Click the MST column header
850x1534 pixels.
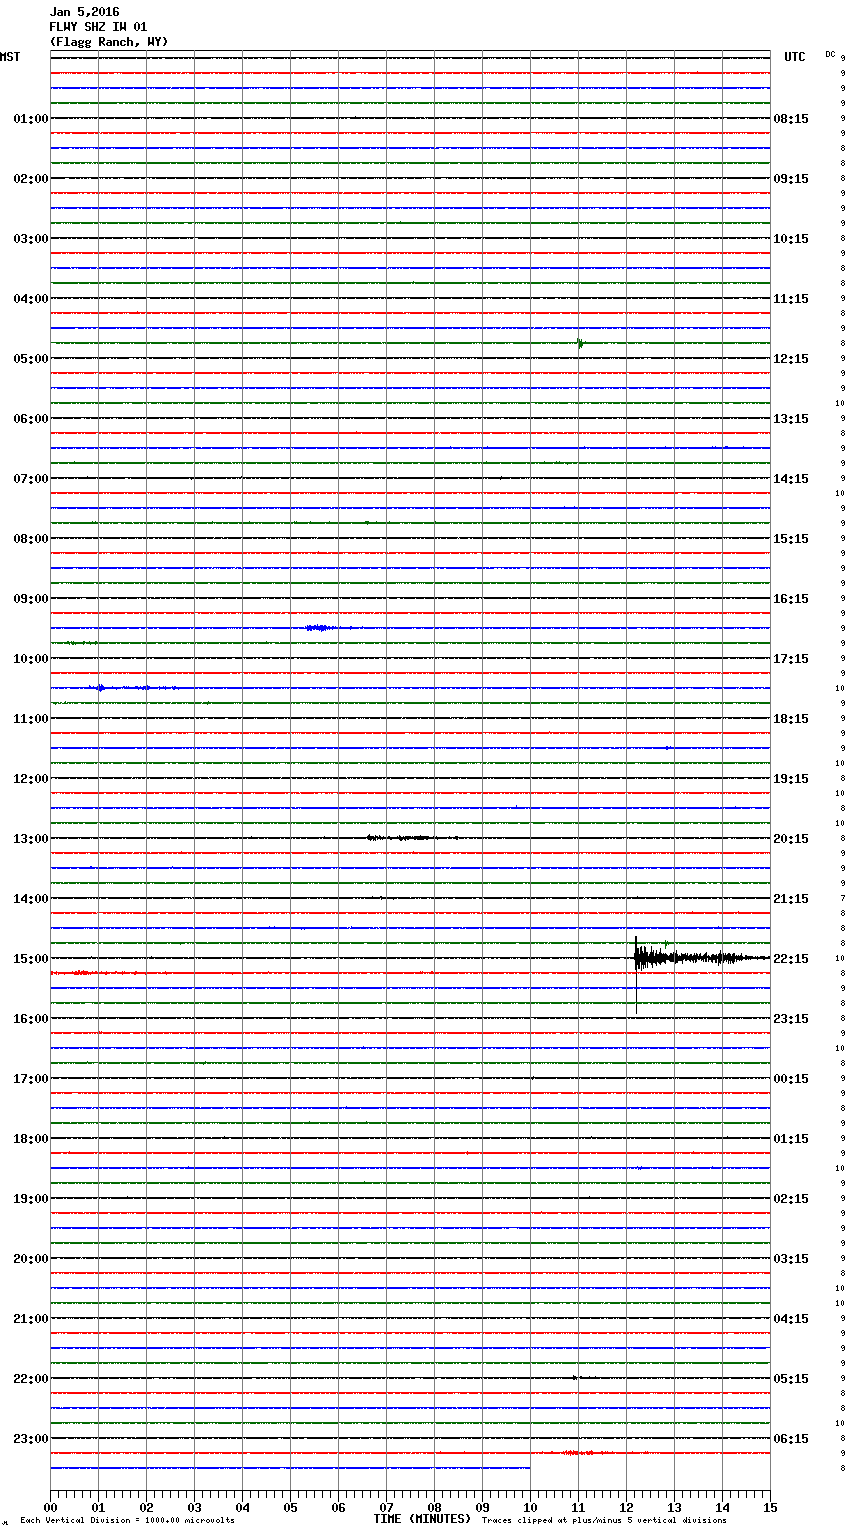(x=10, y=57)
